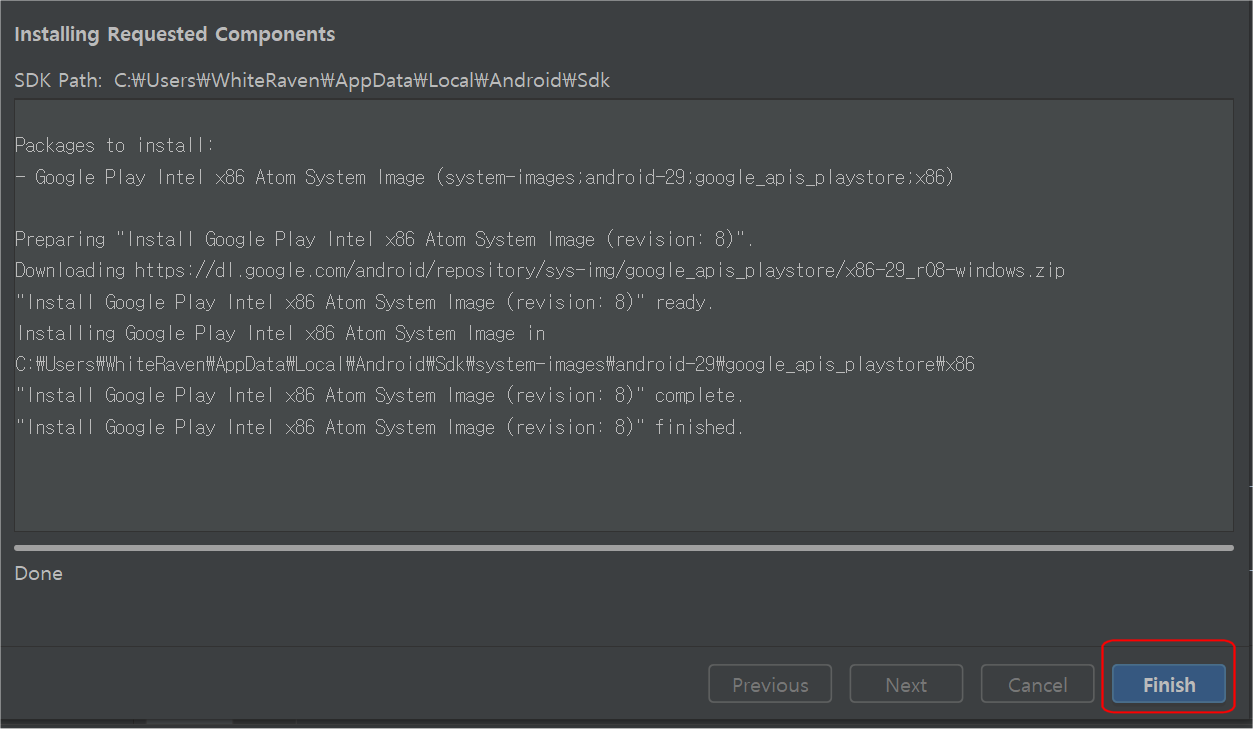Click the log line ending with 'complete.'
1253x729 pixels.
pos(379,395)
